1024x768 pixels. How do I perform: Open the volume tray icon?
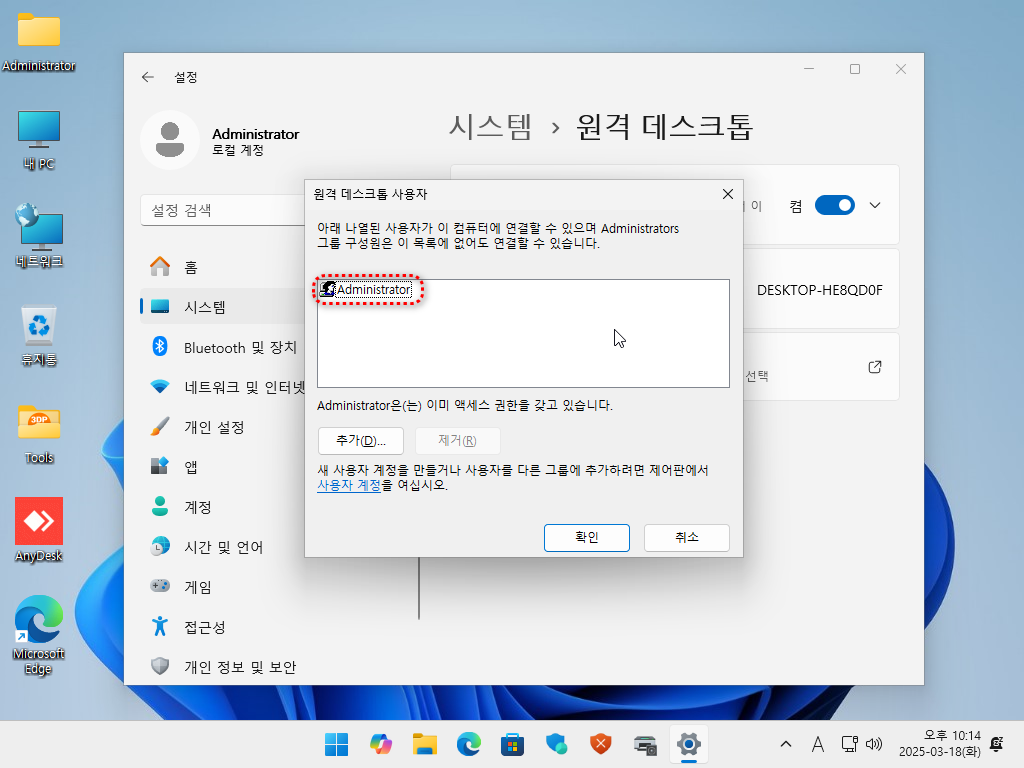point(874,744)
